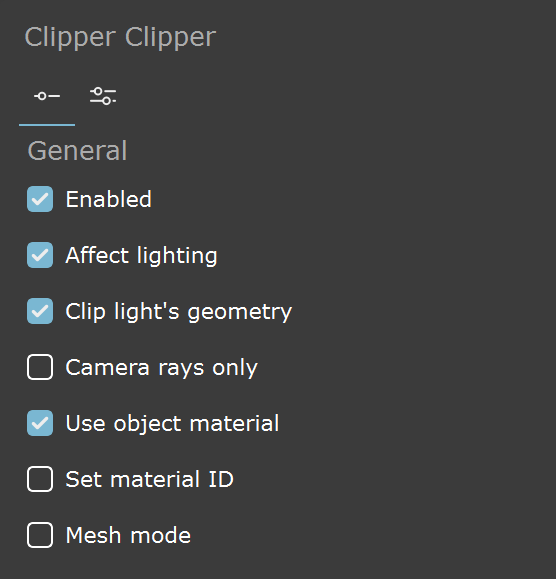This screenshot has width=556, height=579.
Task: Tick the Mesh mode checkbox
Action: (x=40, y=535)
